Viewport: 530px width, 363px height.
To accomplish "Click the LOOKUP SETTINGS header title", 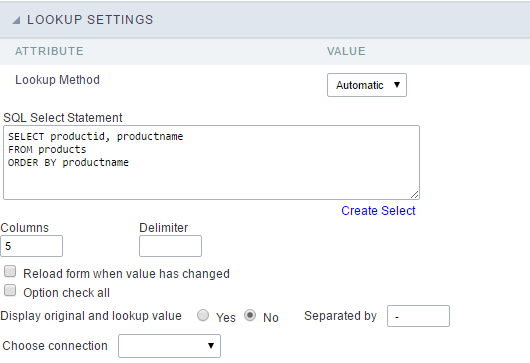I will pos(90,20).
